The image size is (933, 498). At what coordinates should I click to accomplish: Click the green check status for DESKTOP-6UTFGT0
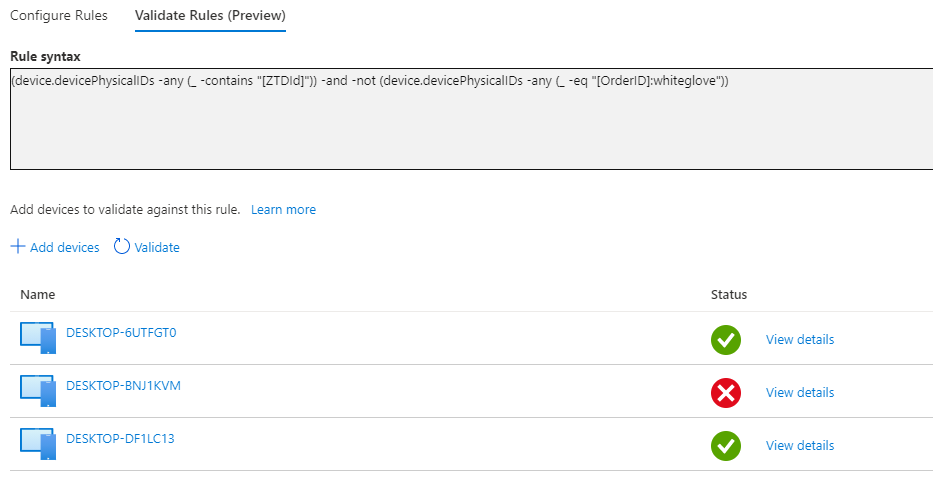(725, 340)
